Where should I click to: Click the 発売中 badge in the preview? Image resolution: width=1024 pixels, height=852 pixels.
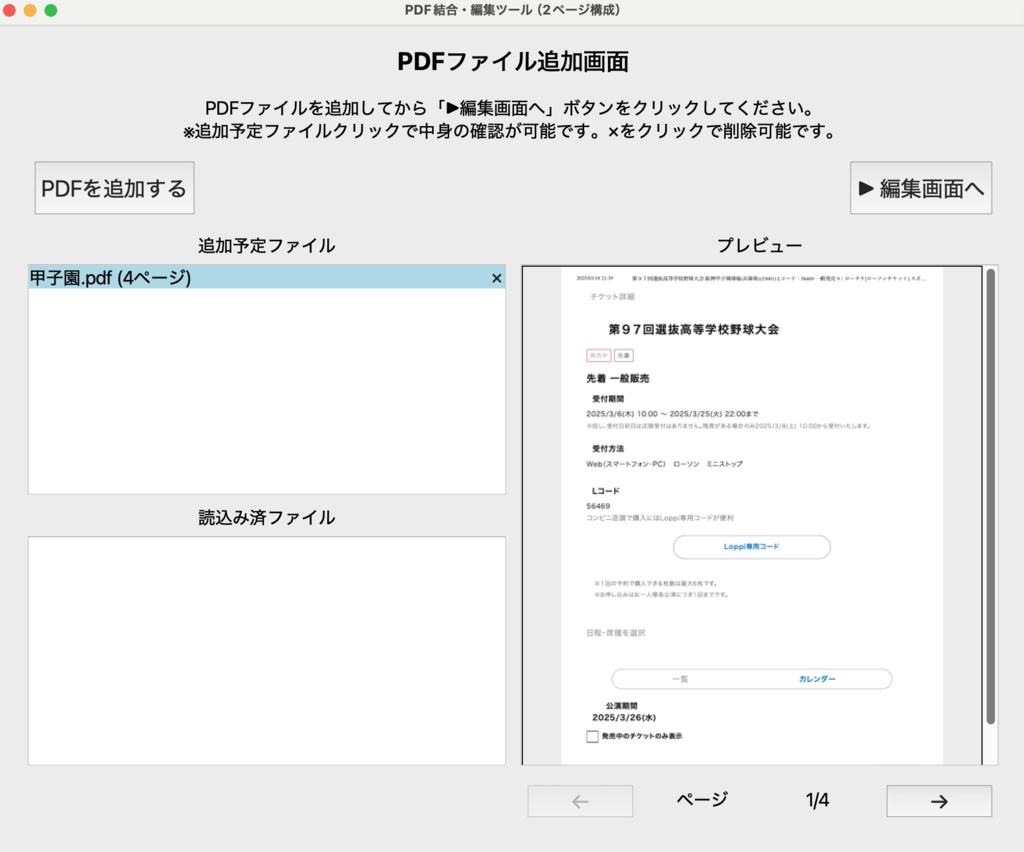click(597, 355)
